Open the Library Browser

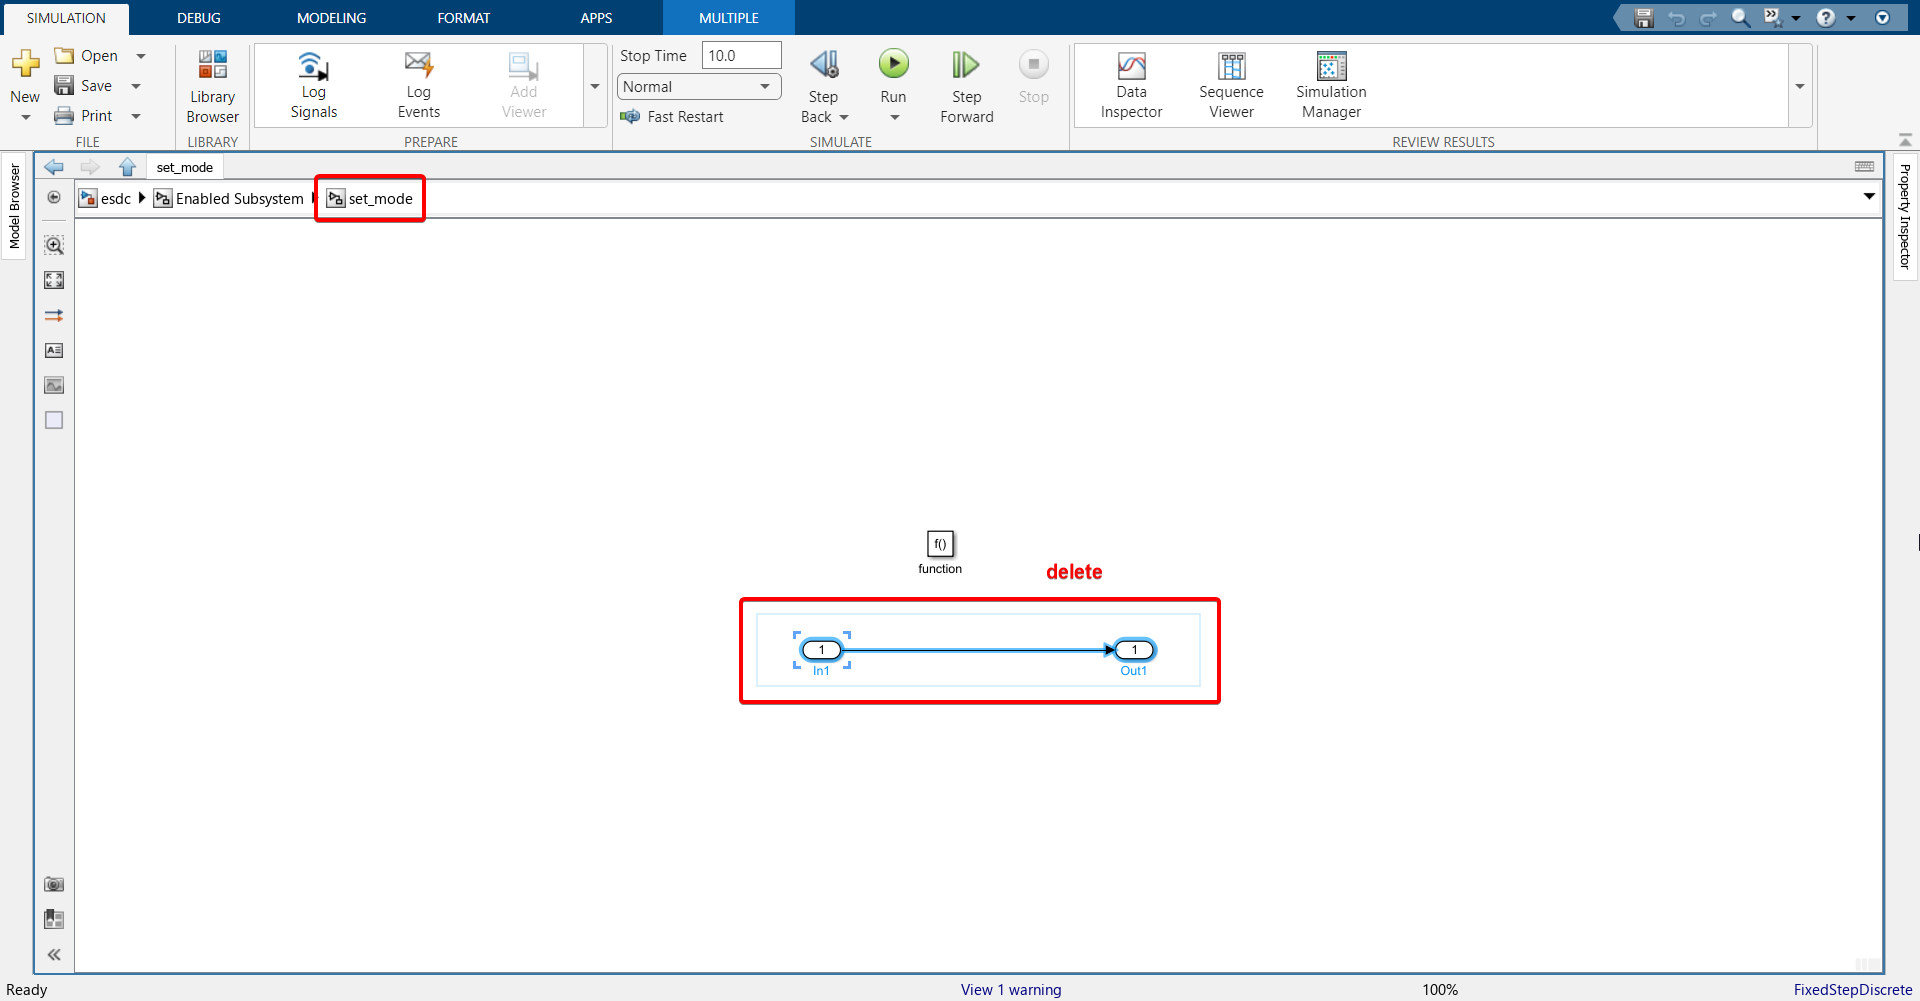212,87
